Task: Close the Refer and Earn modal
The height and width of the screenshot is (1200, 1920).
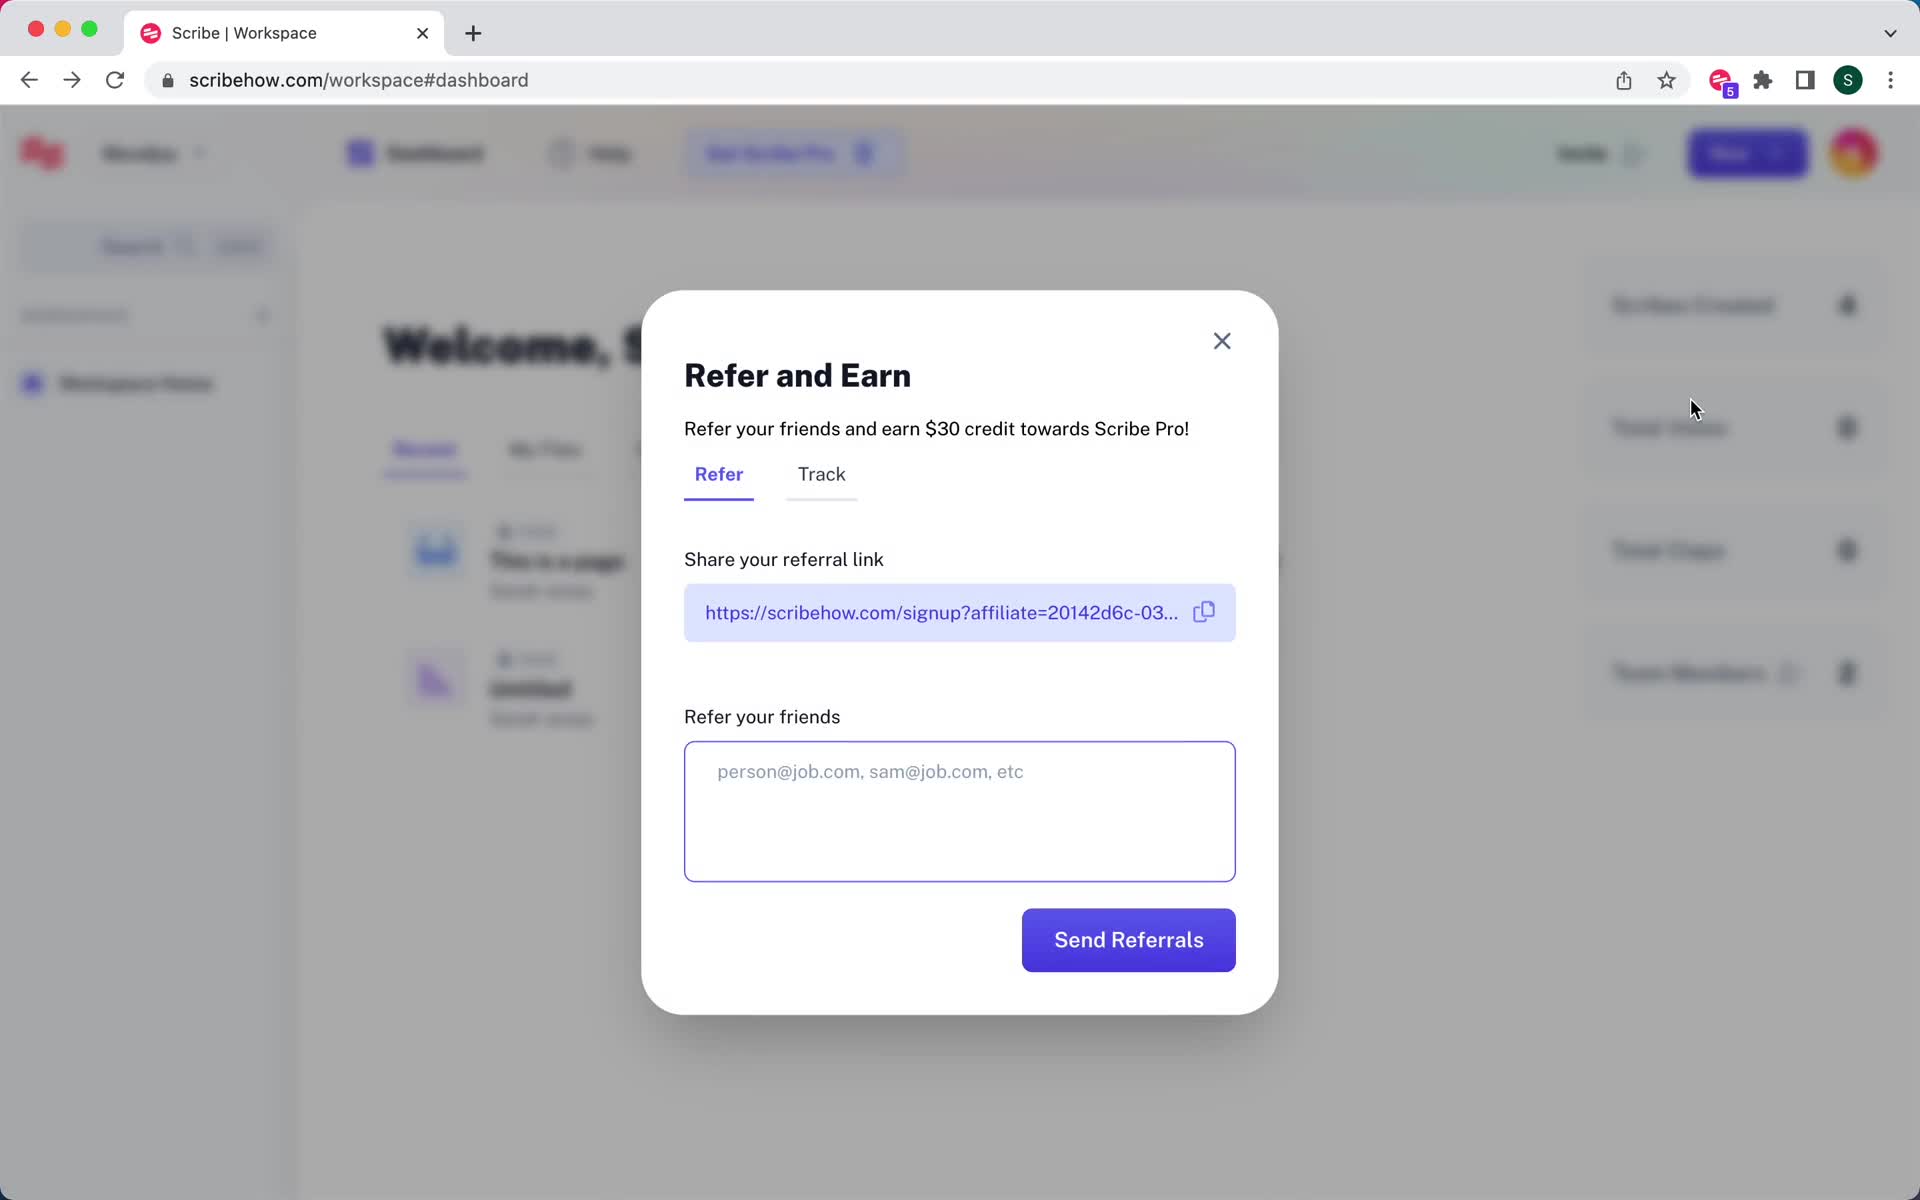Action: click(1221, 340)
